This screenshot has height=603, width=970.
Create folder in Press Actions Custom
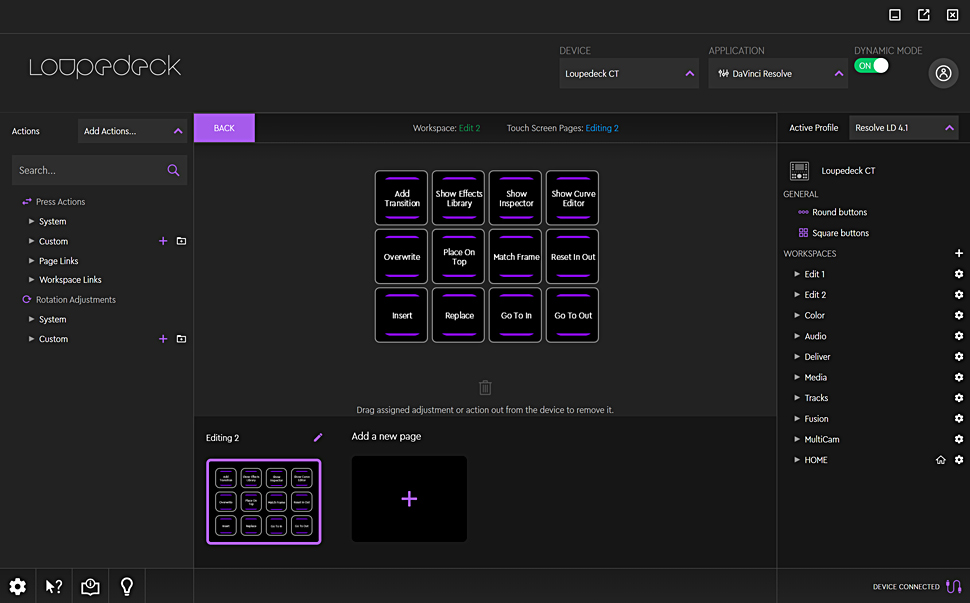(181, 241)
